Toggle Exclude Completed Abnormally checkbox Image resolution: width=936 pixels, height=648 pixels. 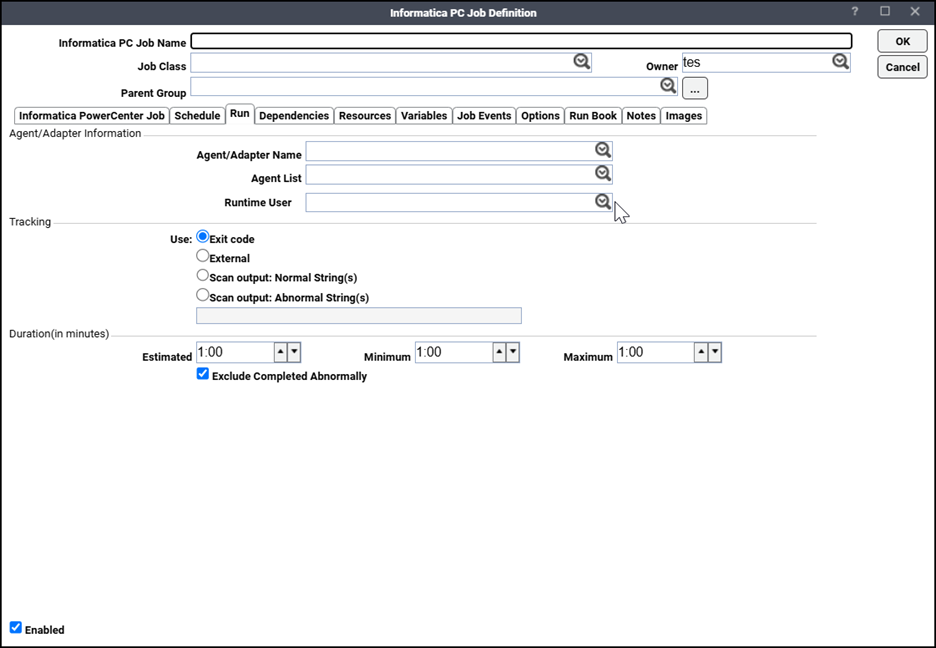coord(203,374)
